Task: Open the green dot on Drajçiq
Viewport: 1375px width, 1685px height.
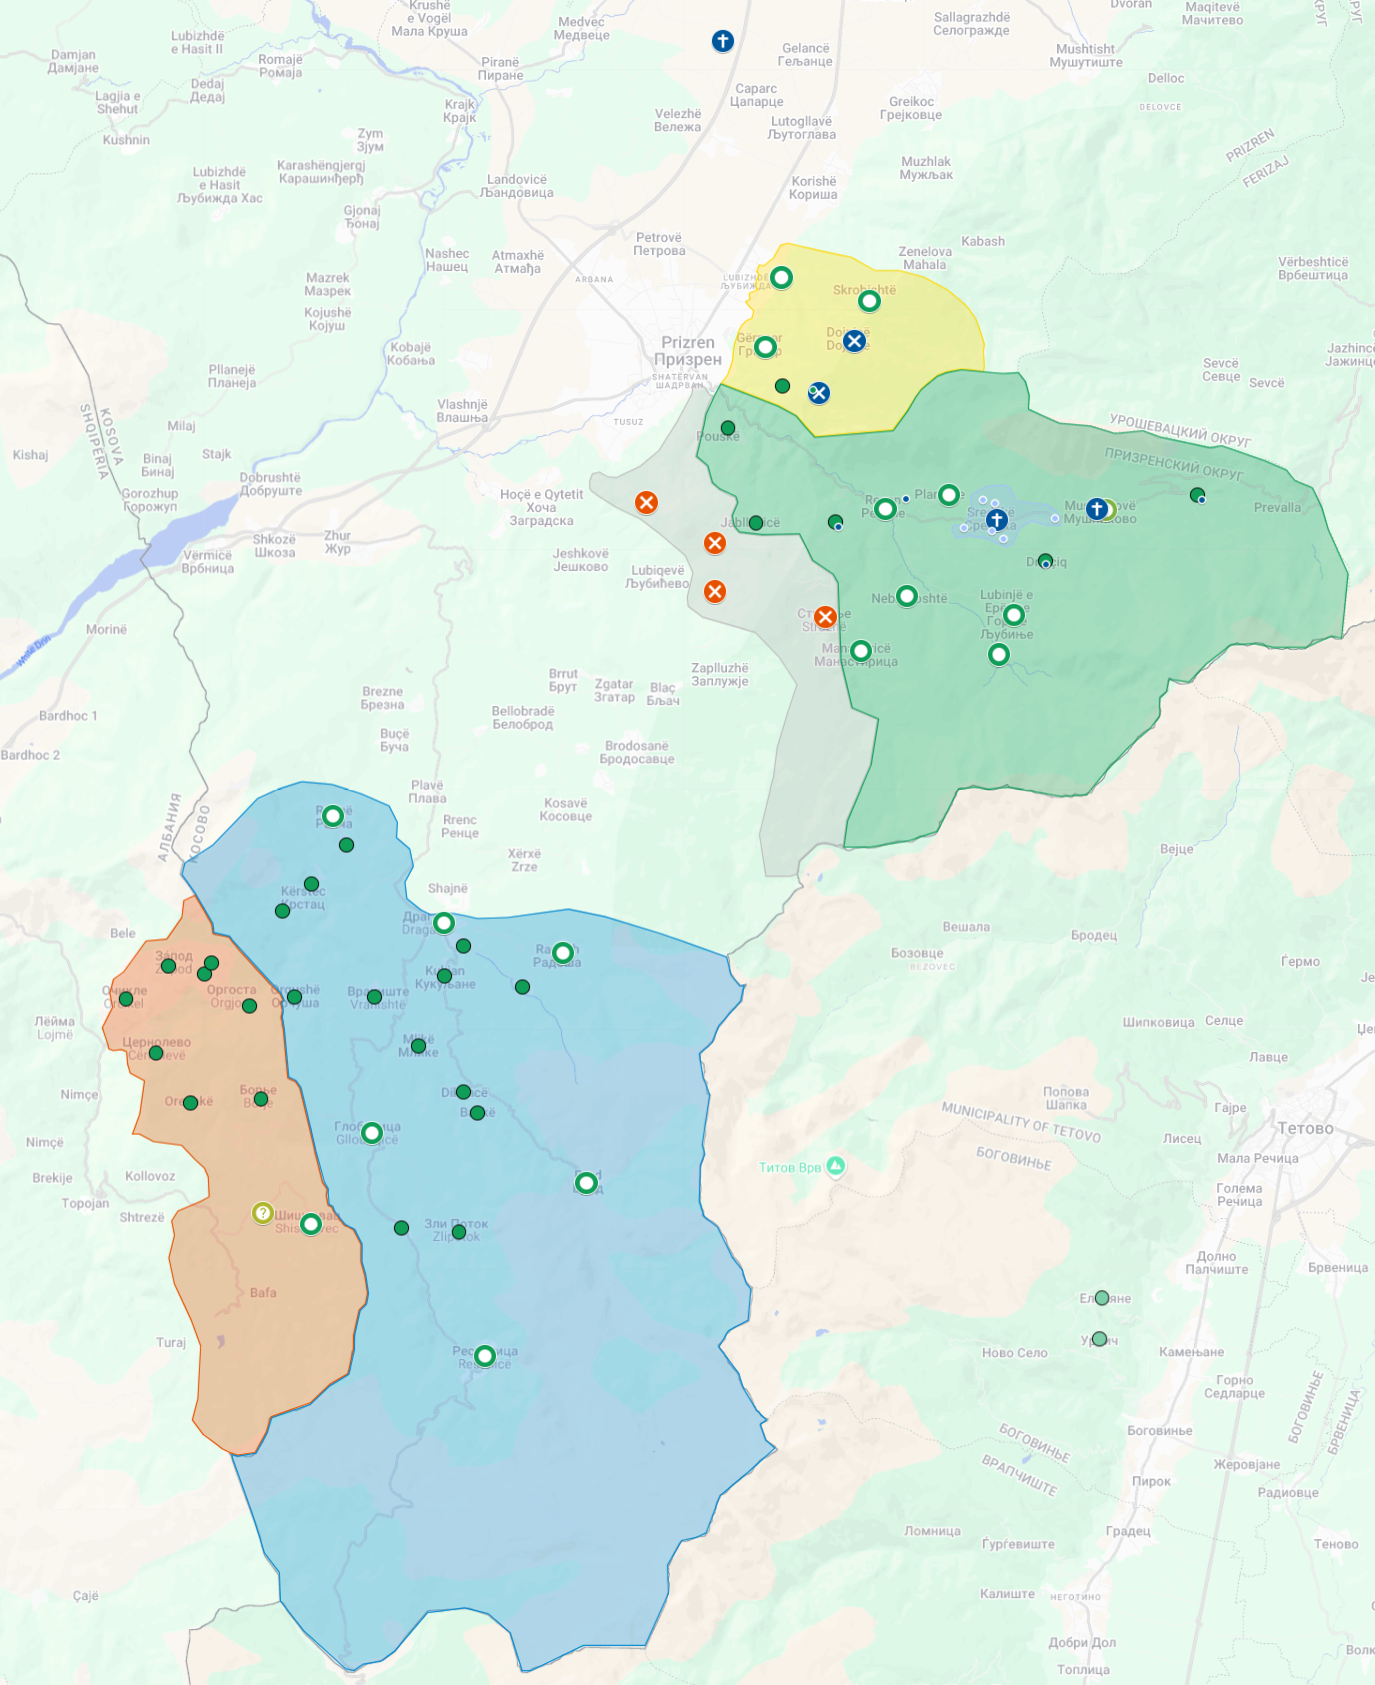Action: point(1045,561)
